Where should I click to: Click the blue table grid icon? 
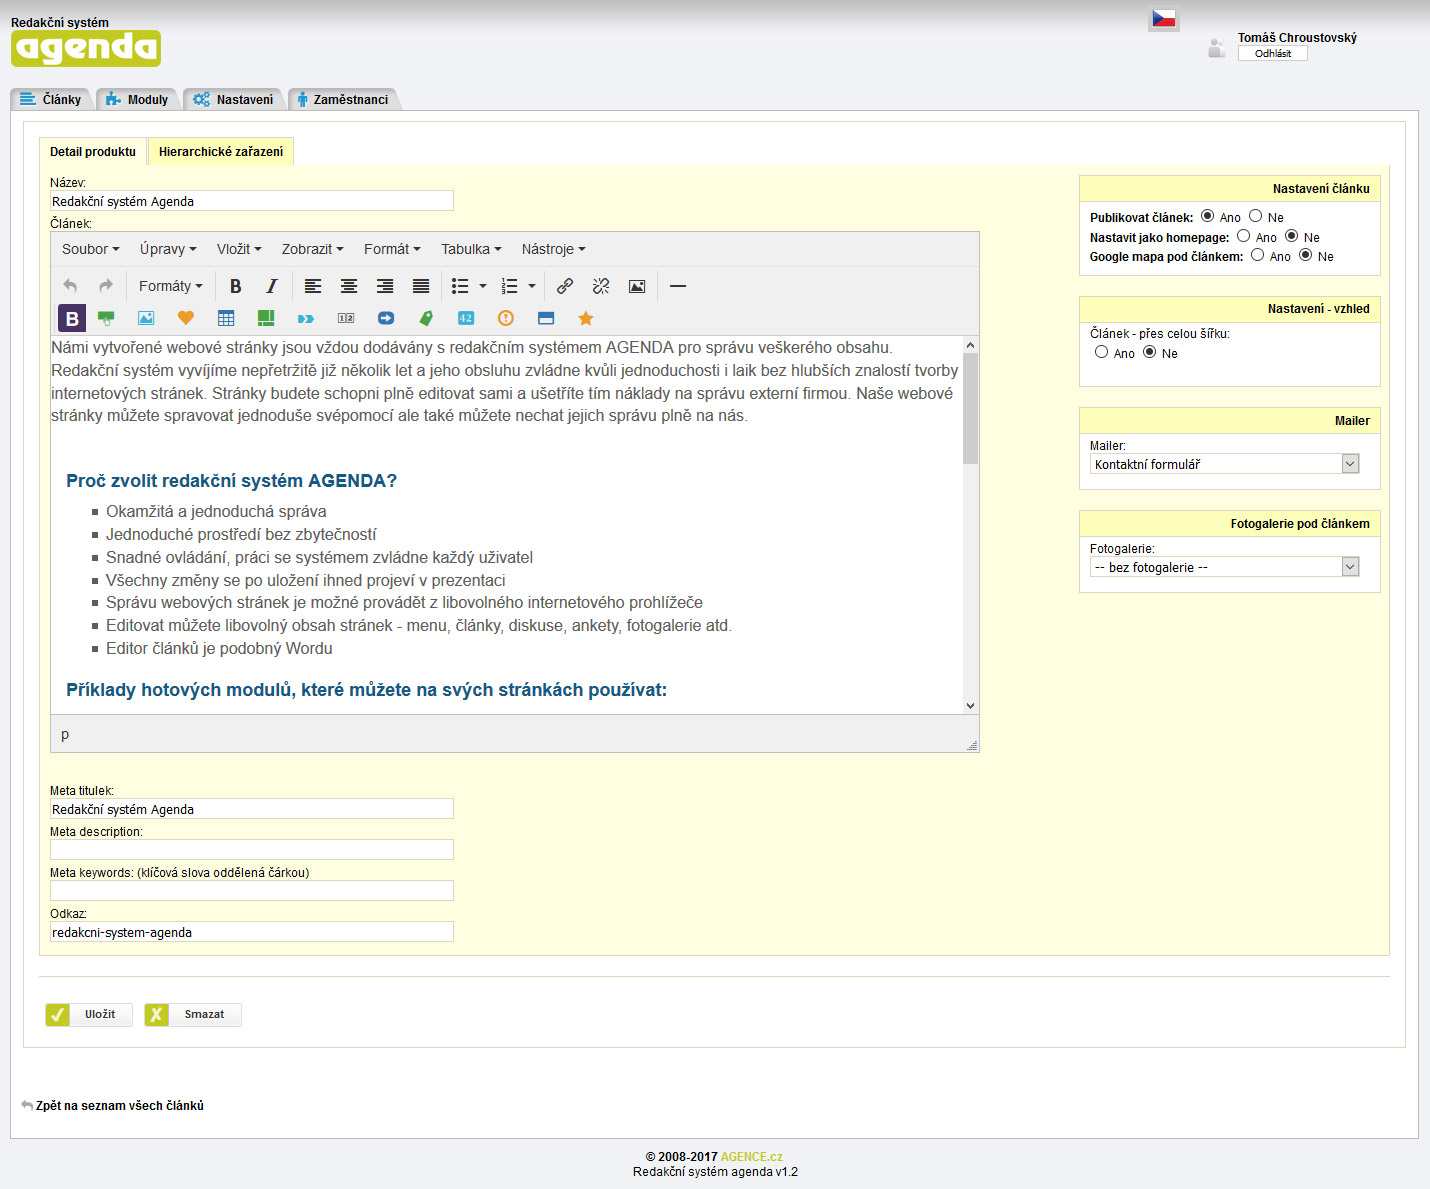tap(226, 318)
